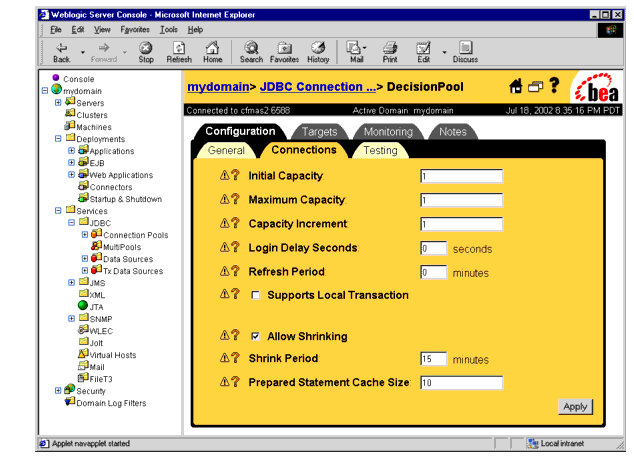Reload page with the Refresh icon

tap(179, 53)
